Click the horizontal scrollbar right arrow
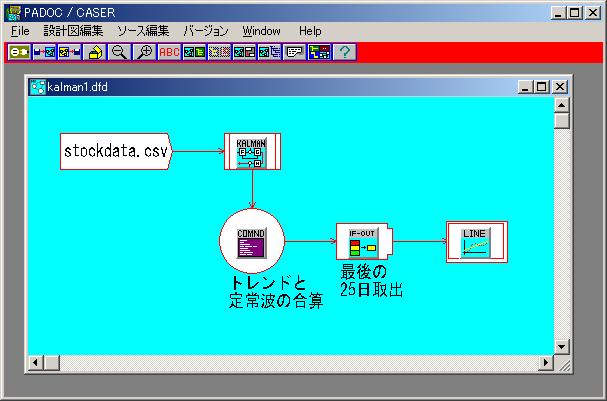Viewport: 607px width, 401px height. pyautogui.click(x=544, y=362)
